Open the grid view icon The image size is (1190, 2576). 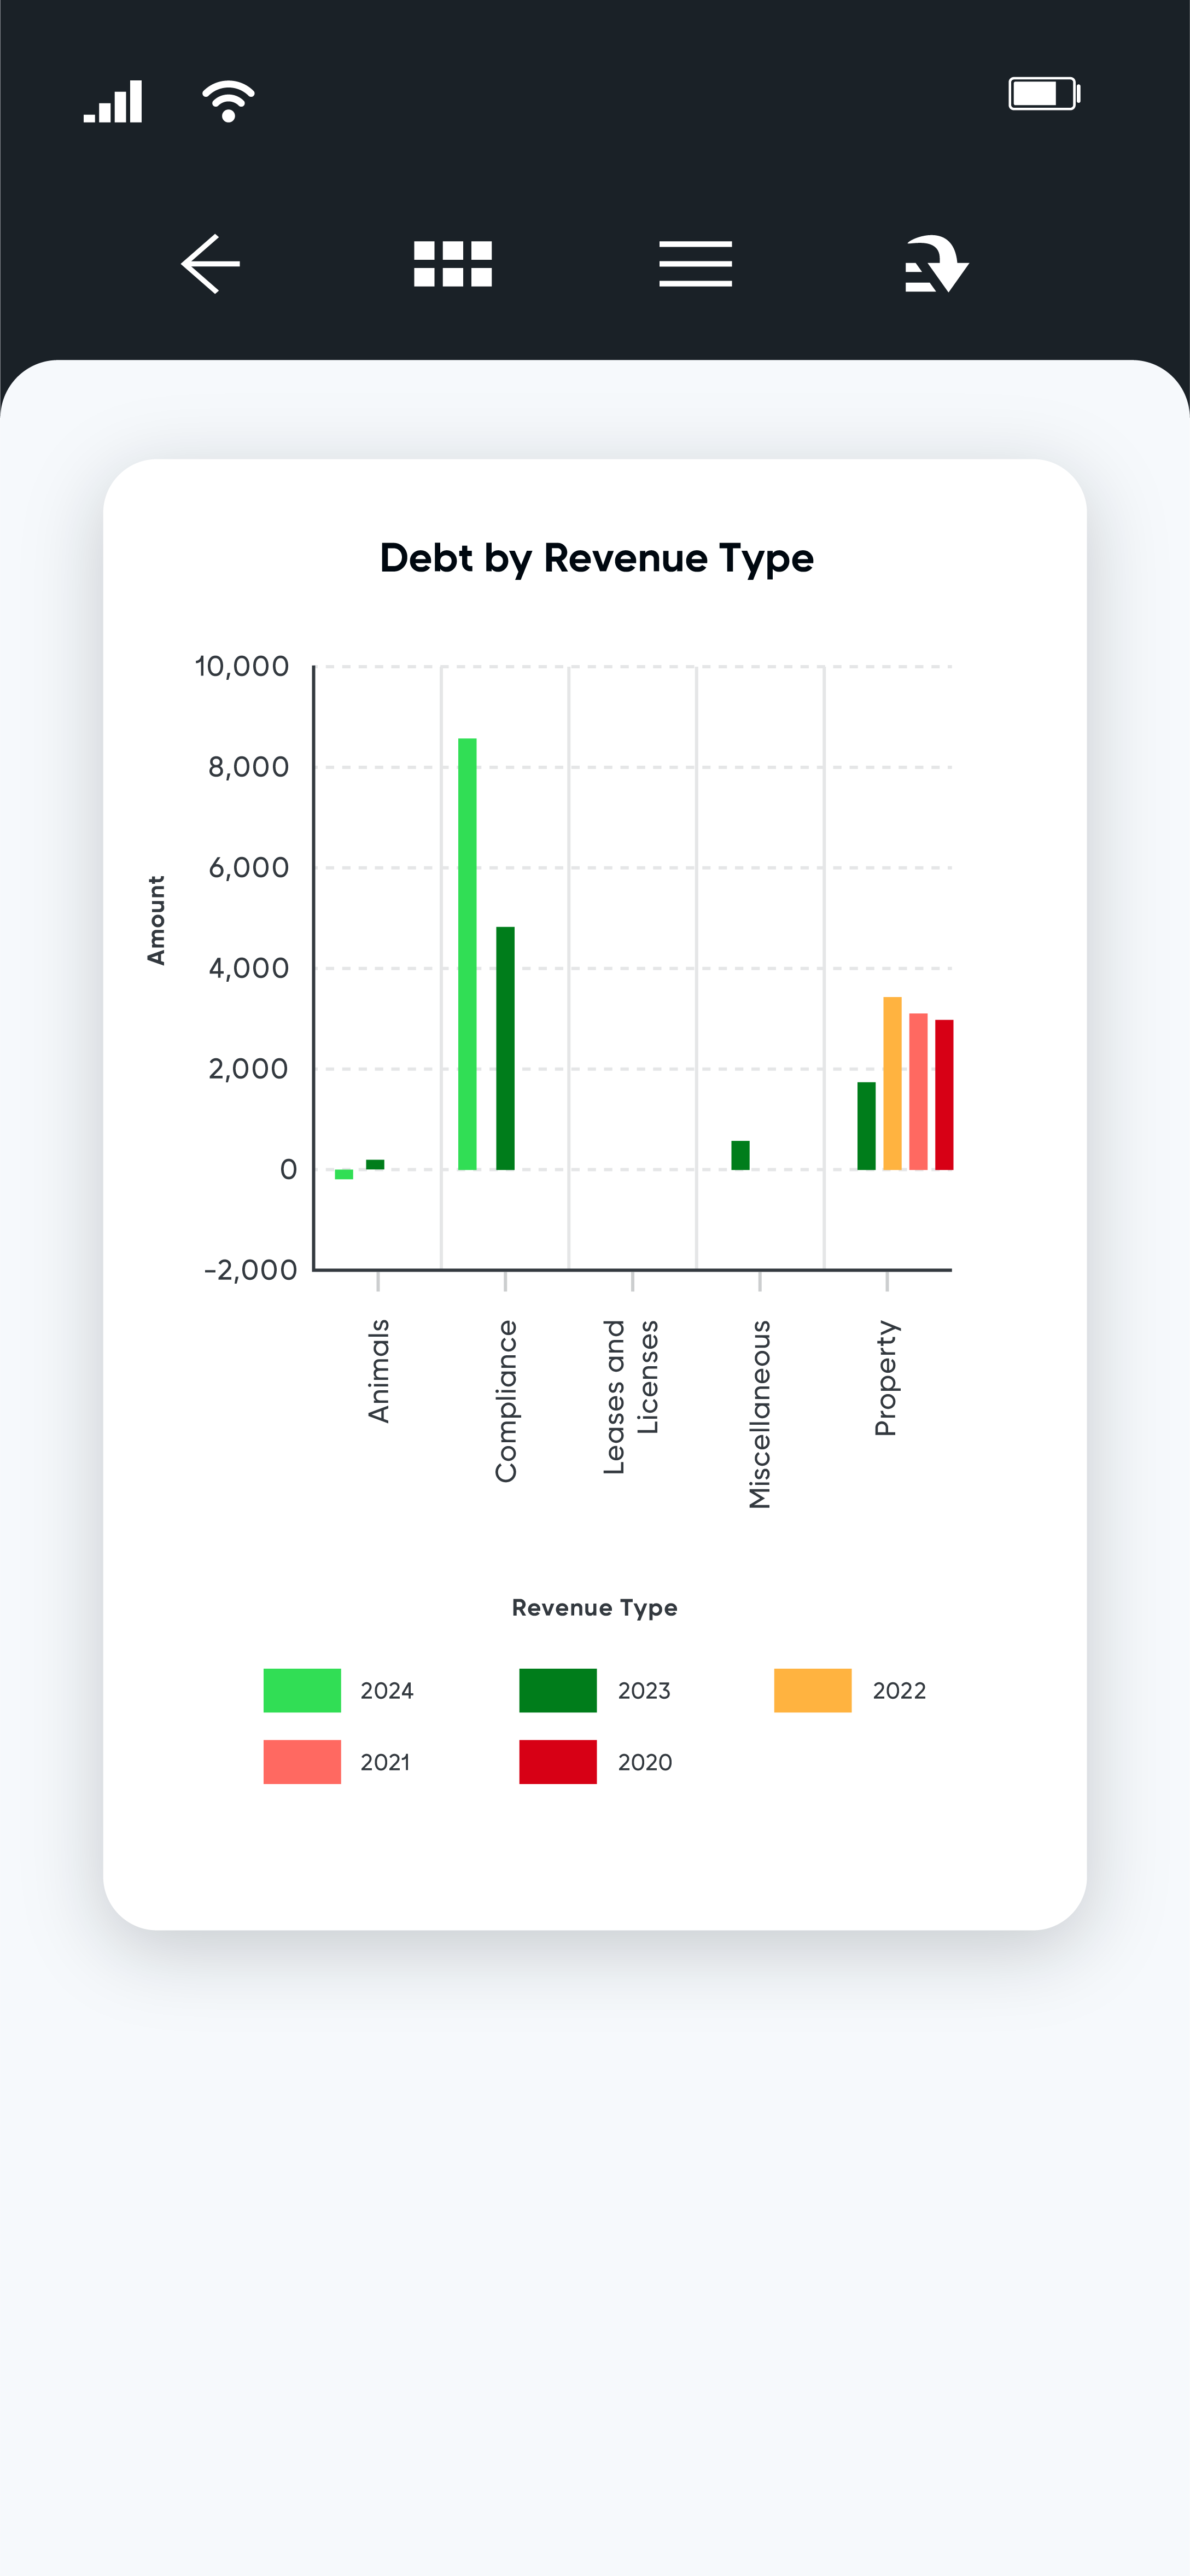pyautogui.click(x=453, y=264)
